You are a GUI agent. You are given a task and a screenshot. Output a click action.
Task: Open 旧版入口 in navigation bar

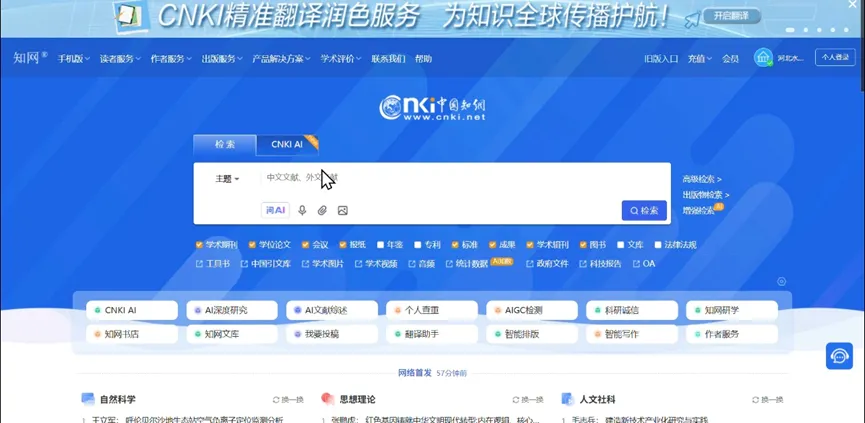pyautogui.click(x=661, y=58)
